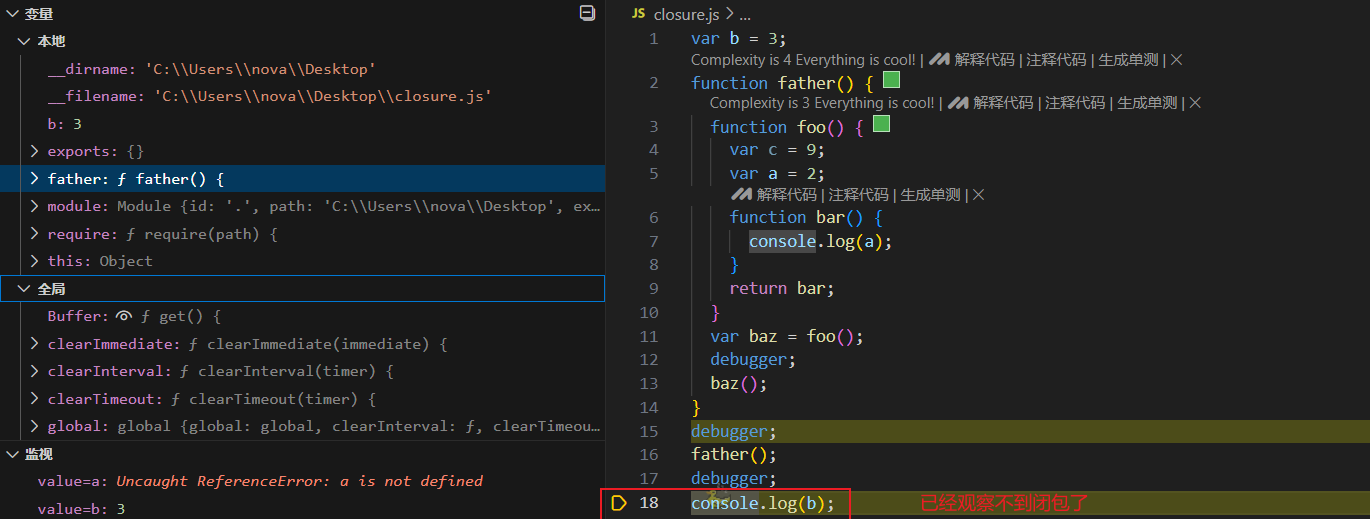Expand the module variable
Image resolution: width=1370 pixels, height=519 pixels.
(34, 206)
